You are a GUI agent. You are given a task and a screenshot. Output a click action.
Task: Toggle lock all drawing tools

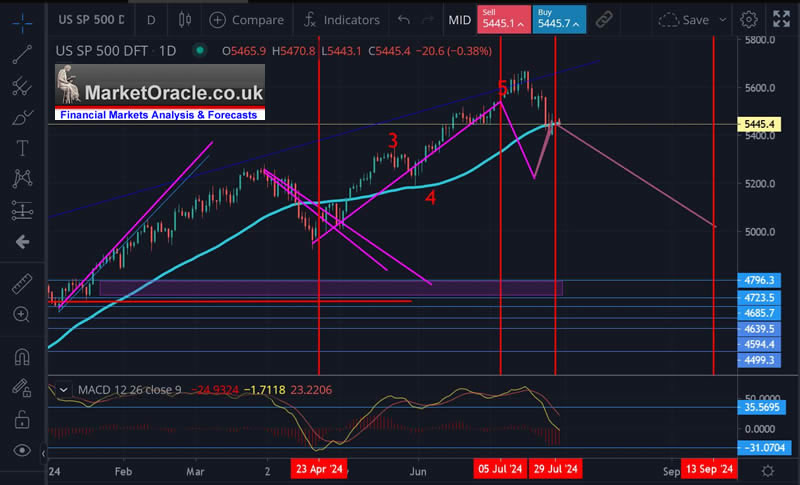(x=22, y=420)
